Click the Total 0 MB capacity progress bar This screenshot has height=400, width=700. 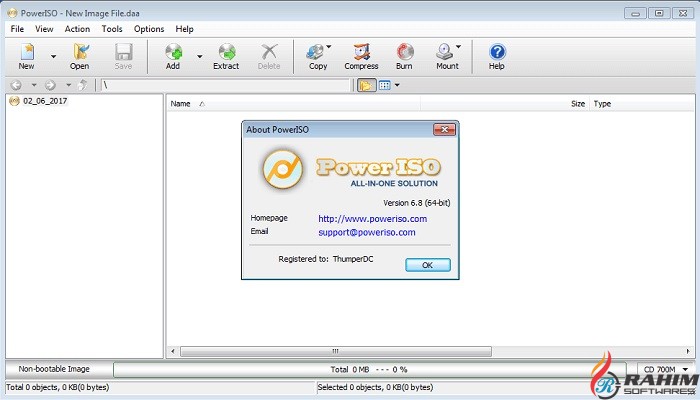click(x=369, y=369)
